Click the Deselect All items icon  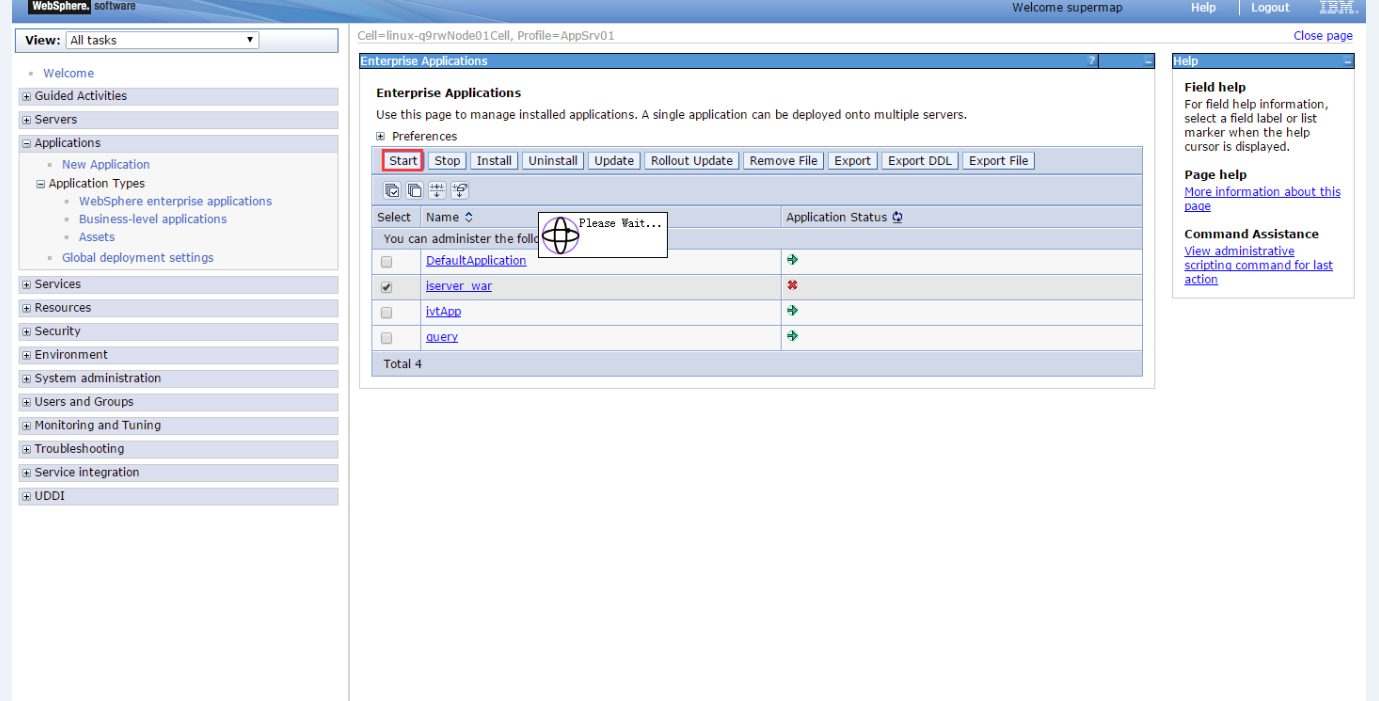tap(414, 190)
